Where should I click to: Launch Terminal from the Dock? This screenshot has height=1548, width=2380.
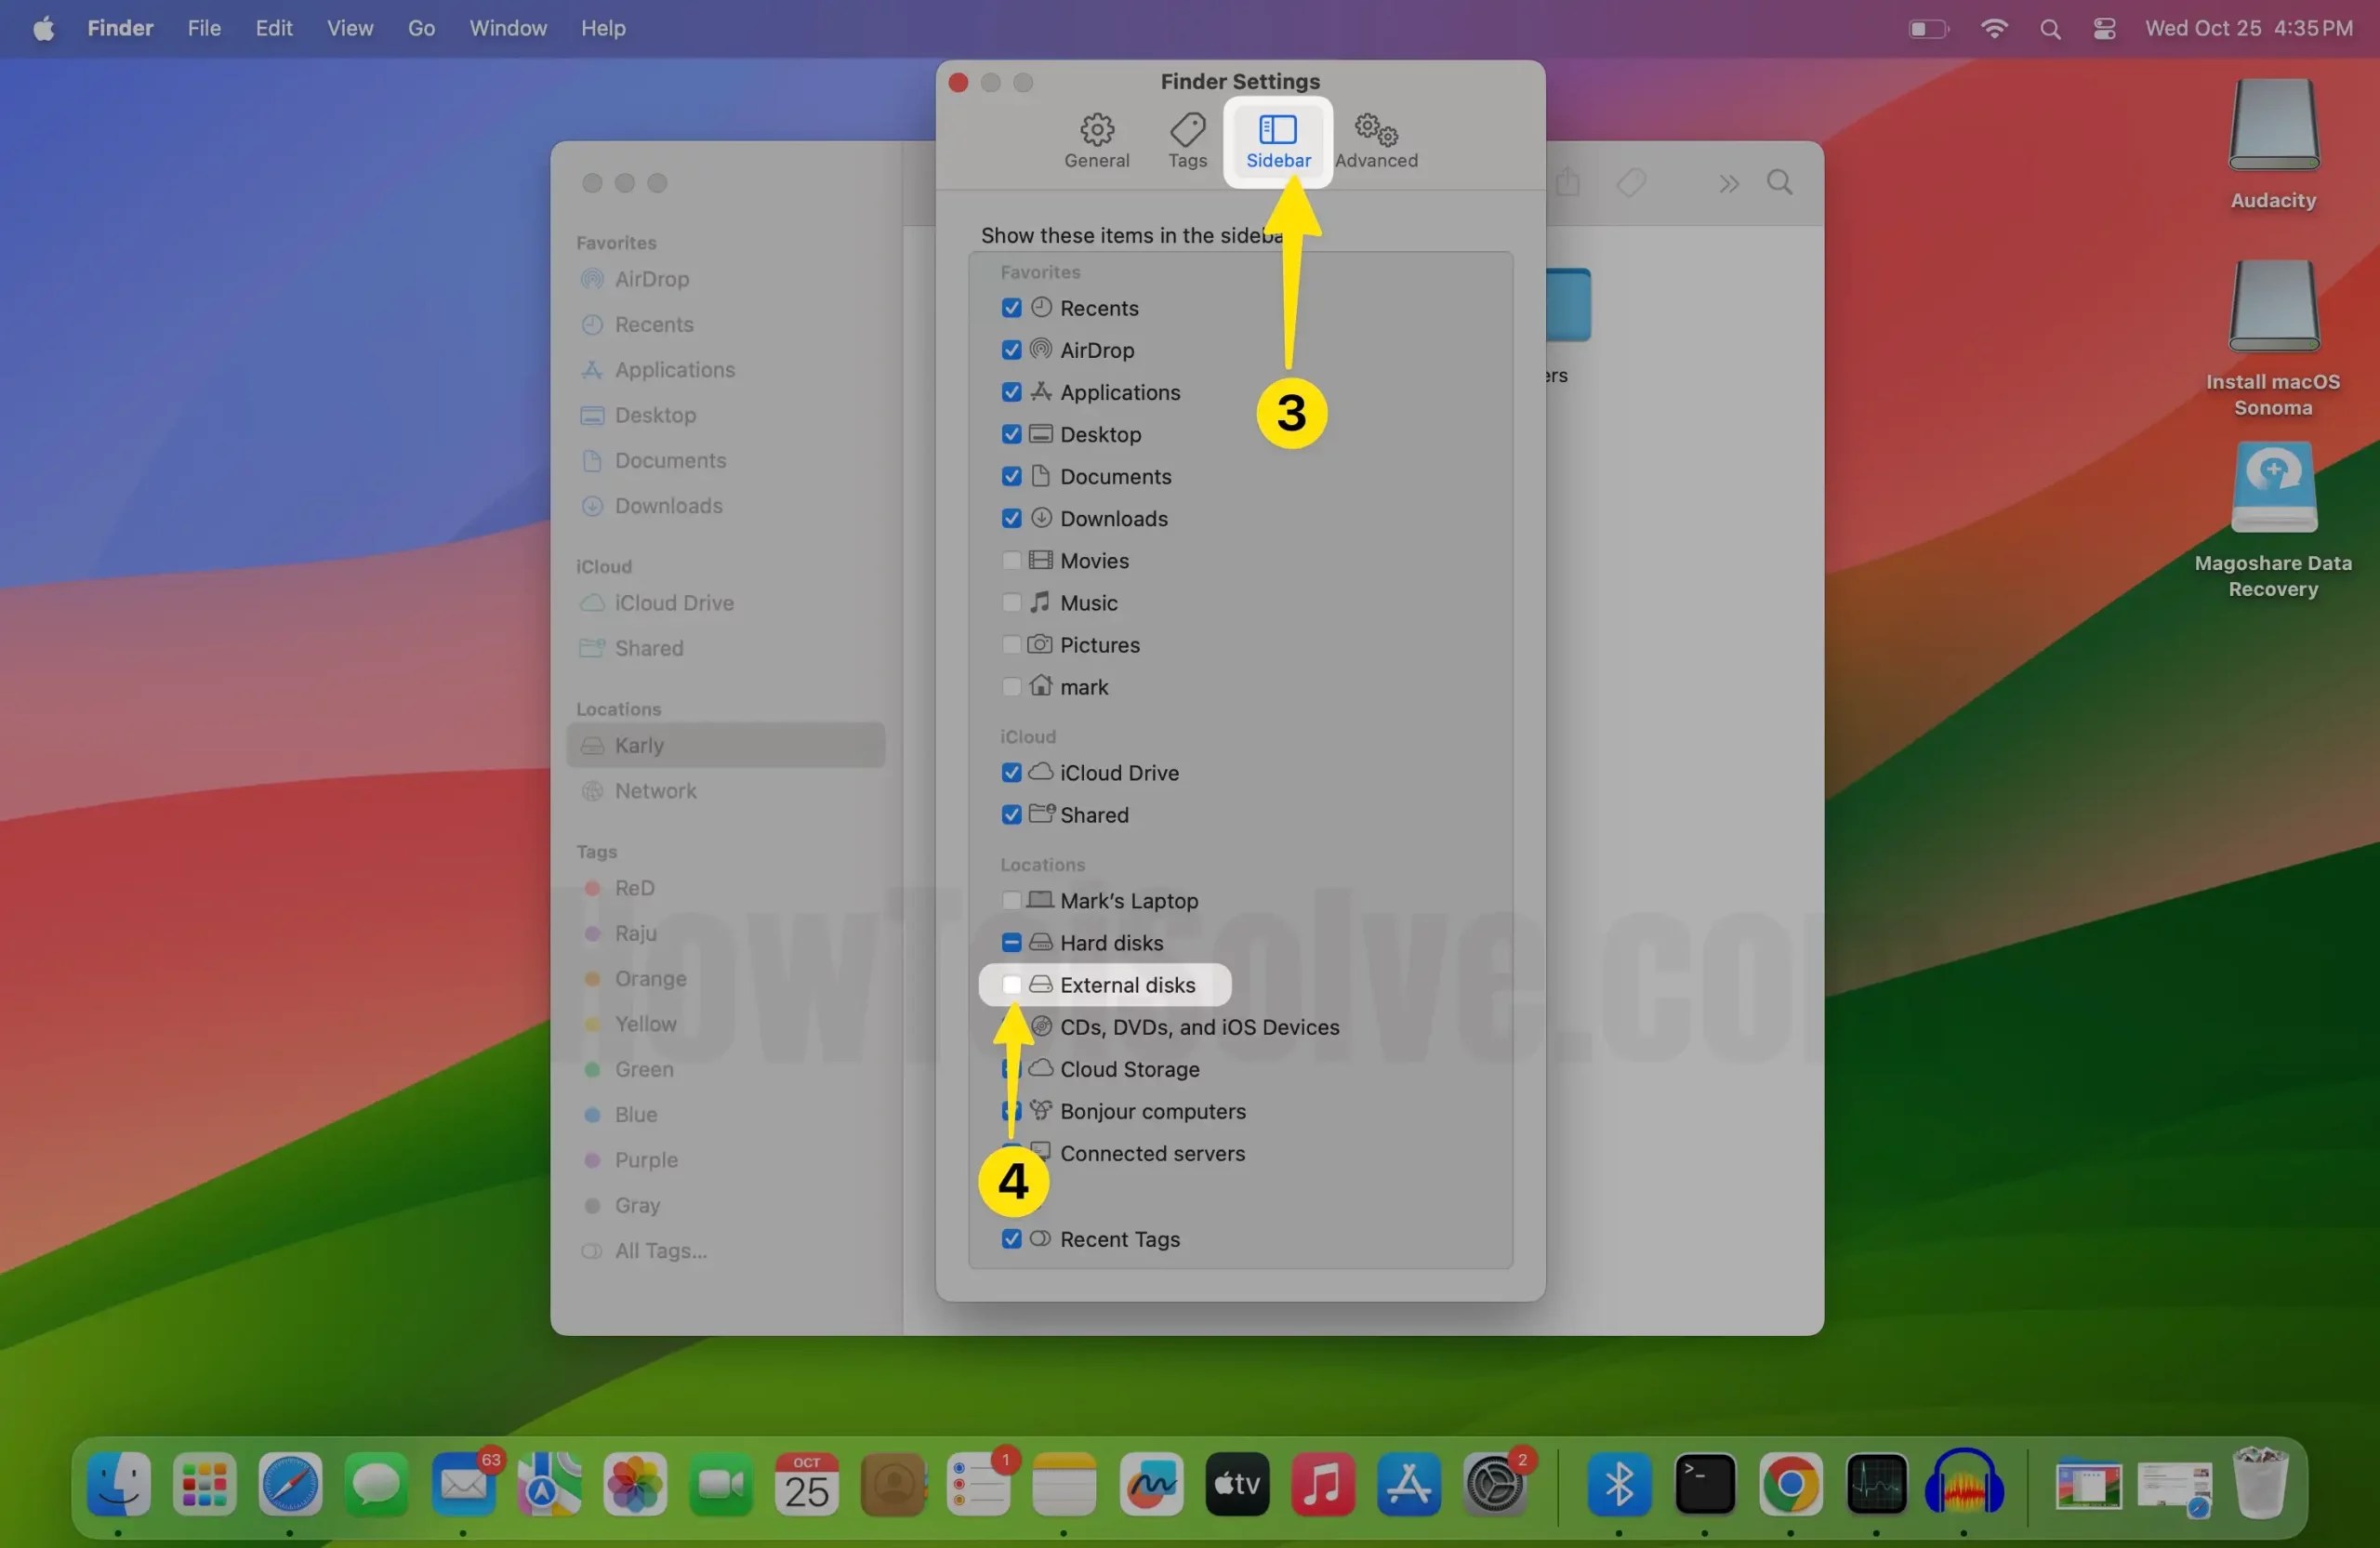coord(1704,1484)
